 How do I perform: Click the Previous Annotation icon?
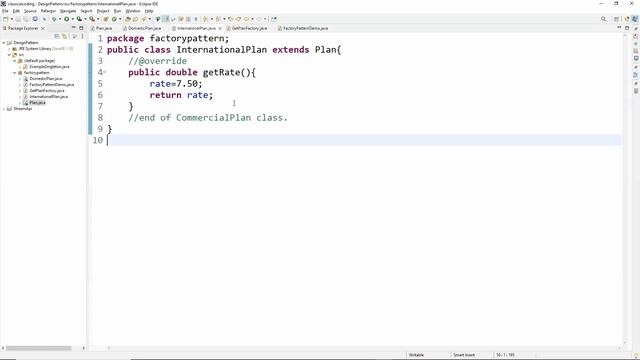click(218, 19)
